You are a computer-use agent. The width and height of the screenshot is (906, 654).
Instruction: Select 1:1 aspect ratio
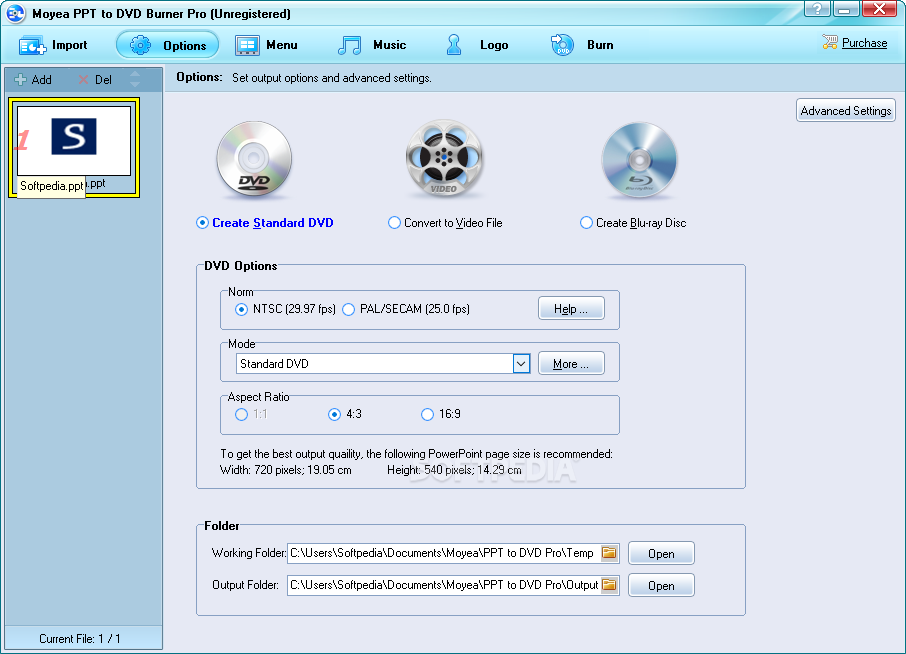251,414
